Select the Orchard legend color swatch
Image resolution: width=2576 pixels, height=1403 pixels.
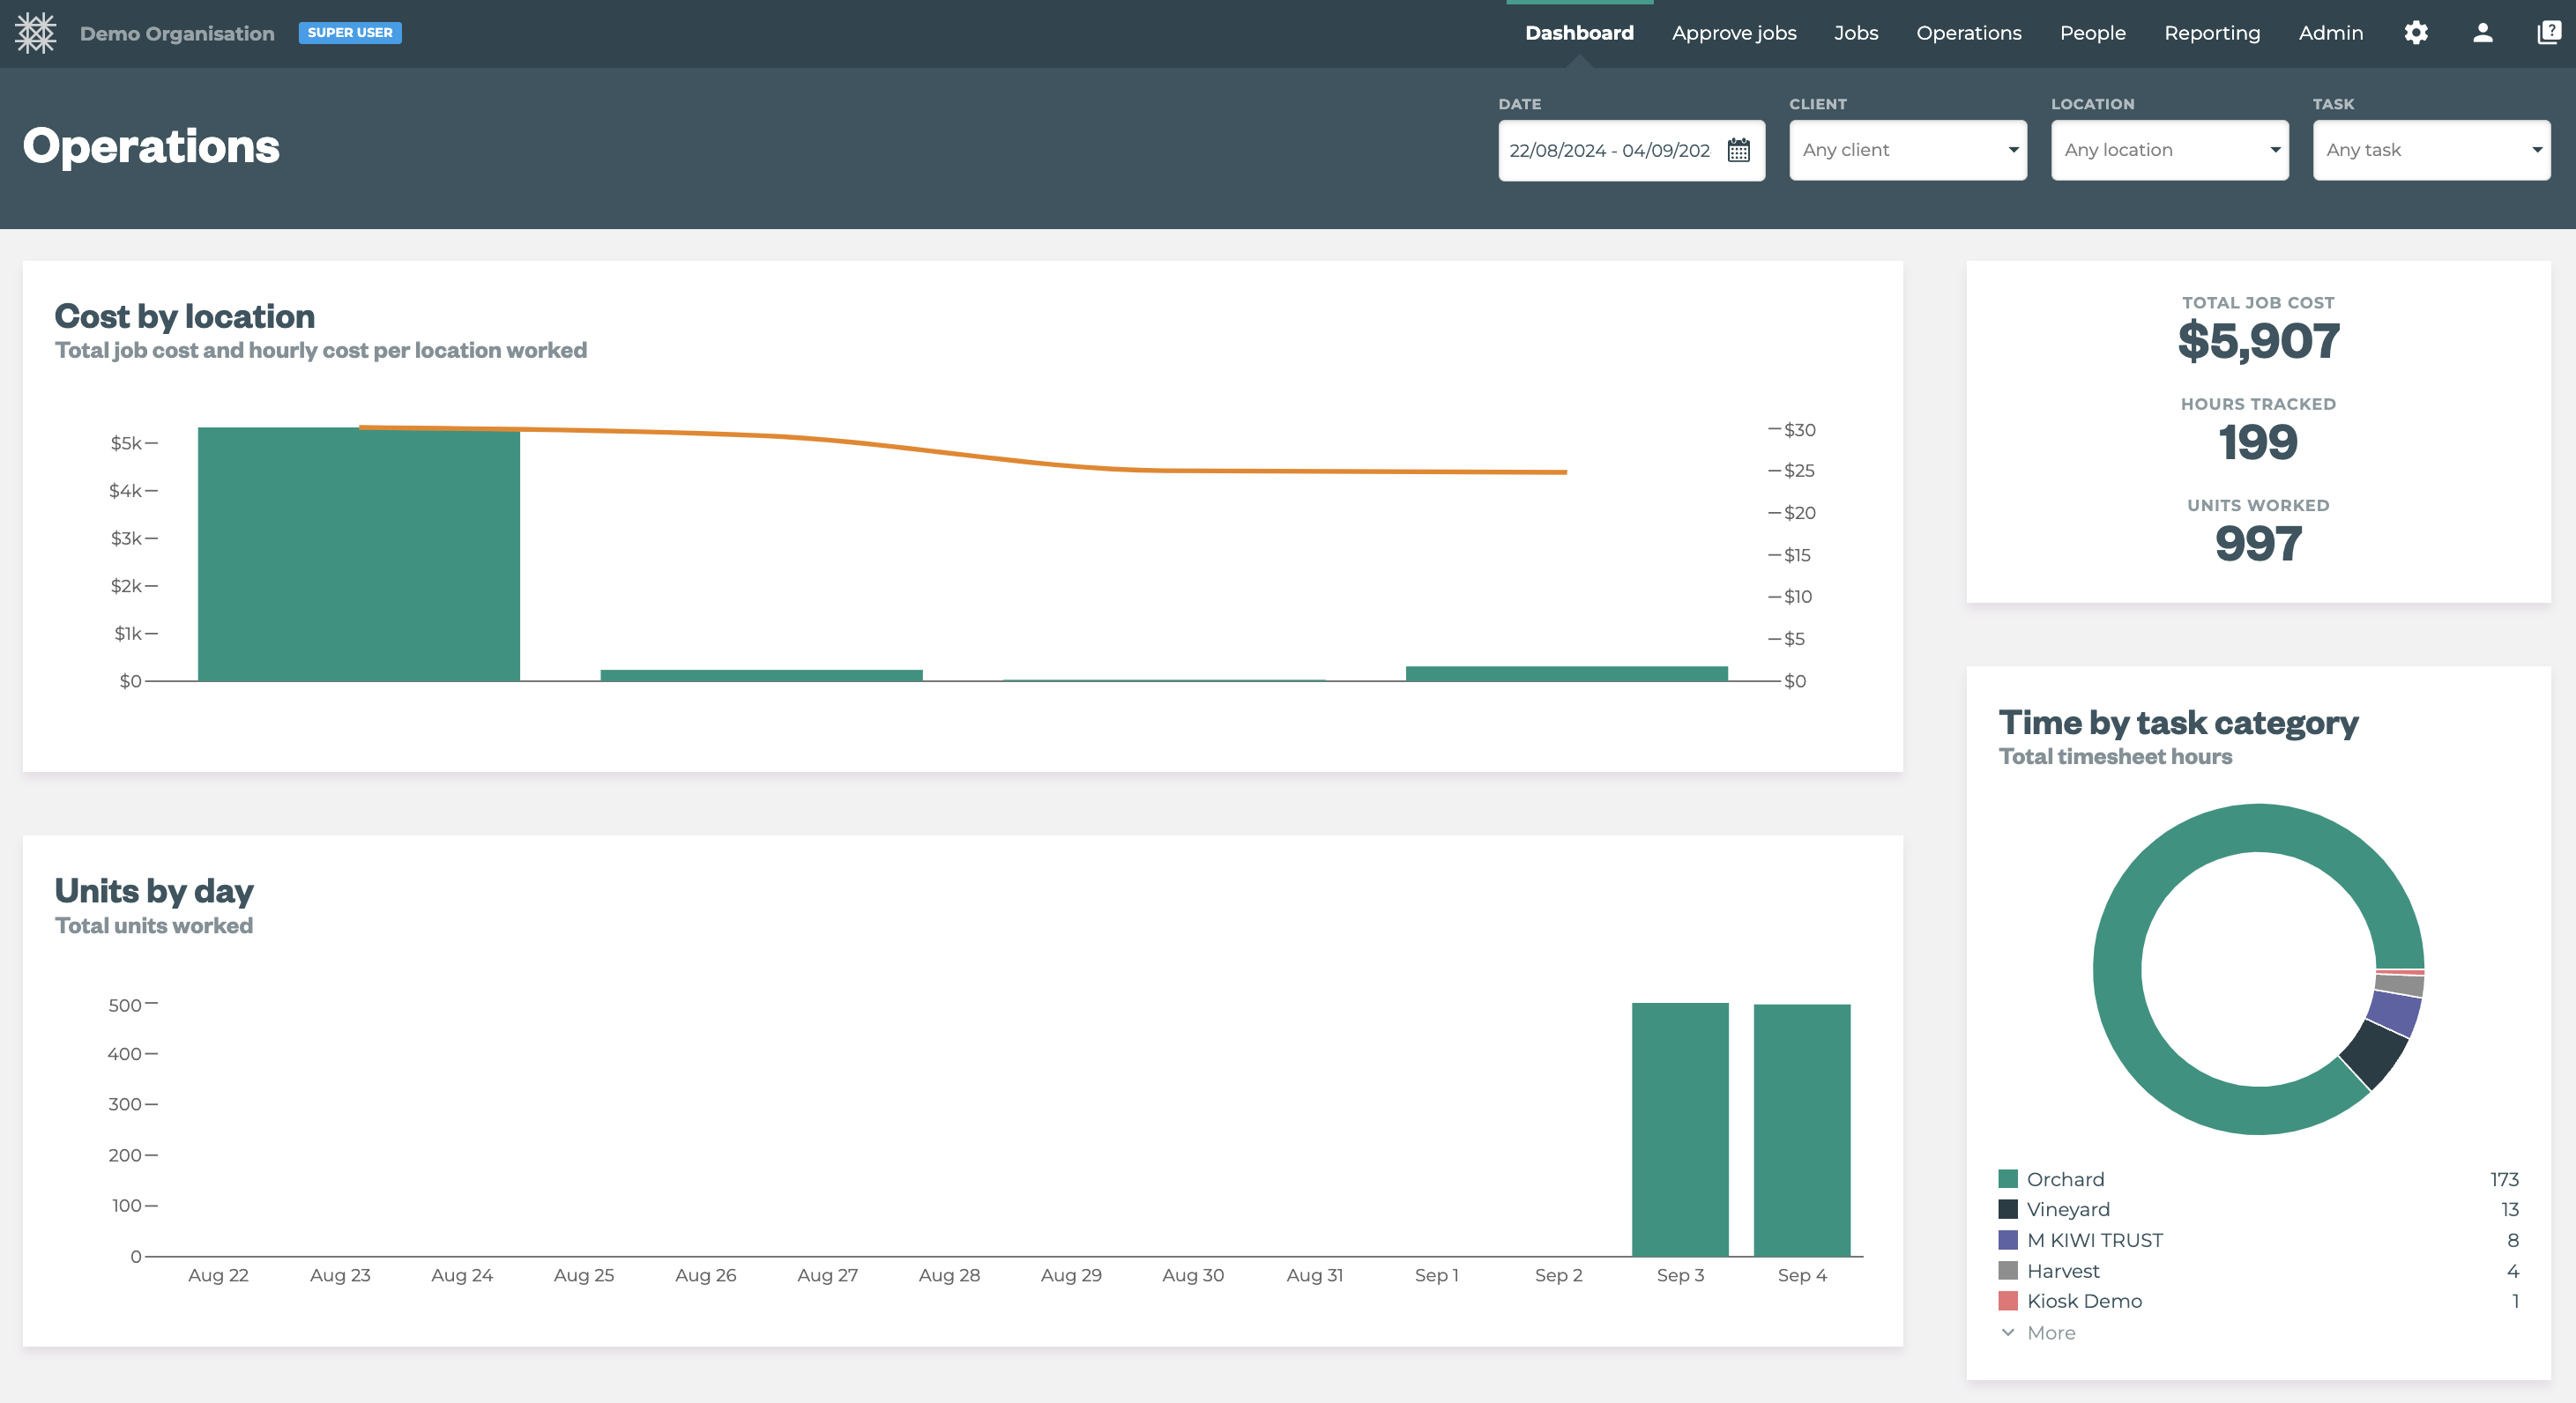(2007, 1178)
